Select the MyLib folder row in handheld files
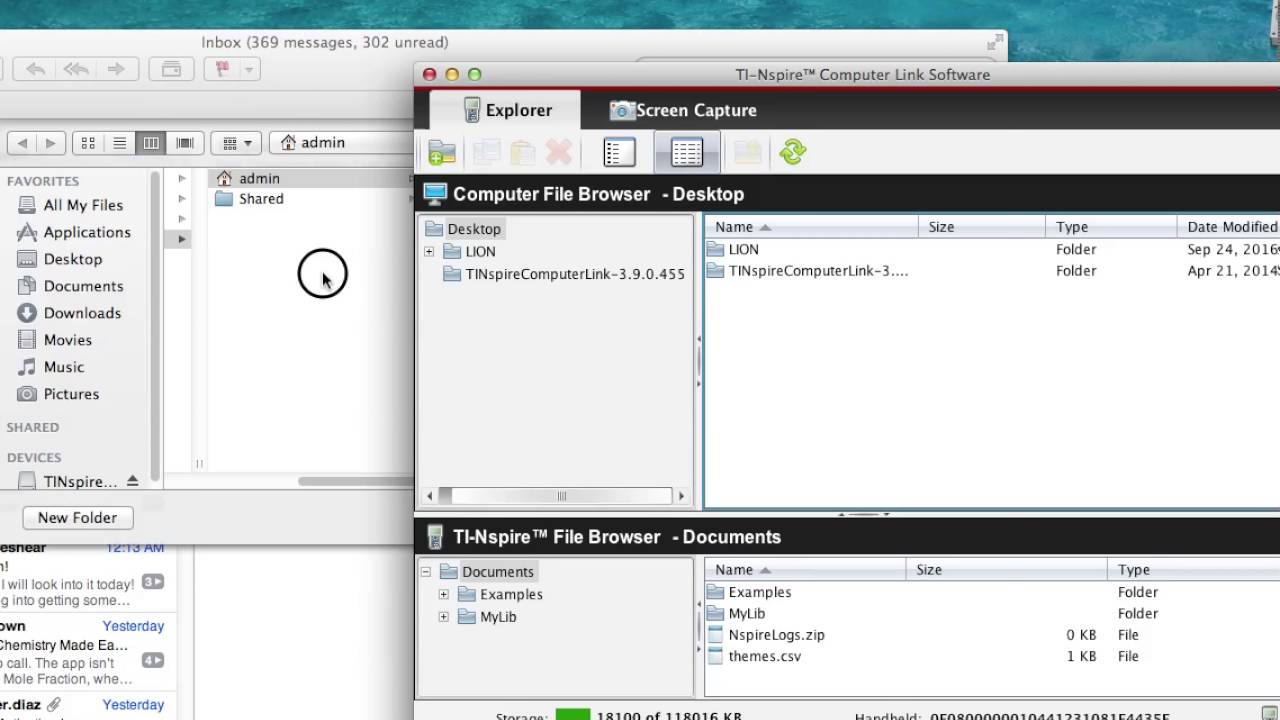Screen dimensions: 1280x720 point(992,614)
